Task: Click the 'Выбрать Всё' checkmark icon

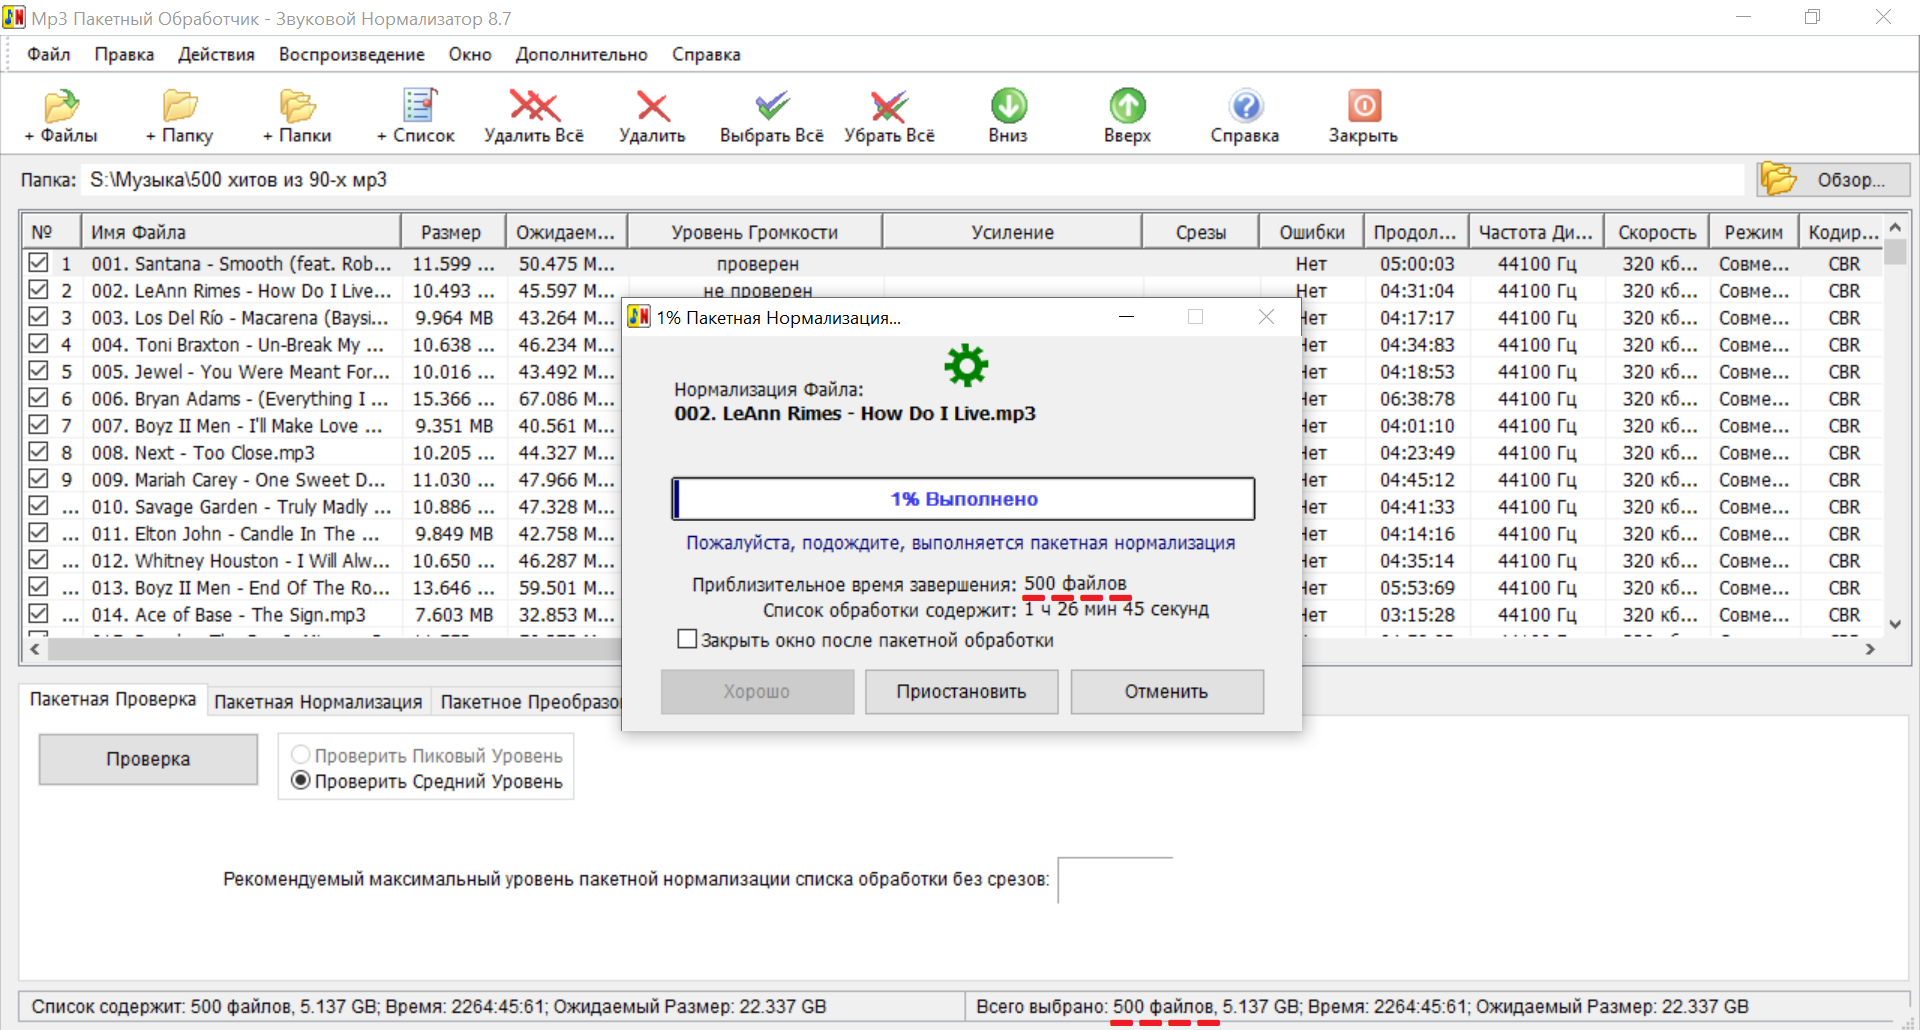Action: 772,105
